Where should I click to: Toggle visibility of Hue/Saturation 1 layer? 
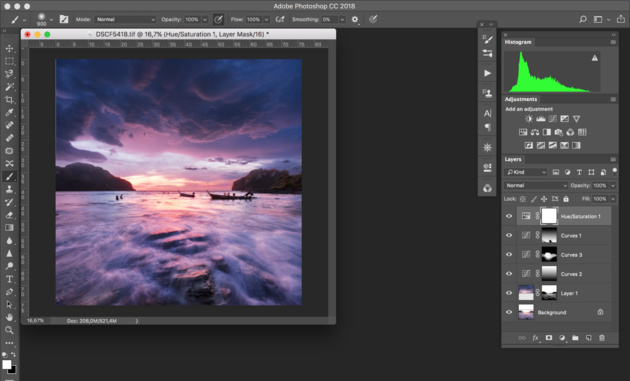coord(509,216)
